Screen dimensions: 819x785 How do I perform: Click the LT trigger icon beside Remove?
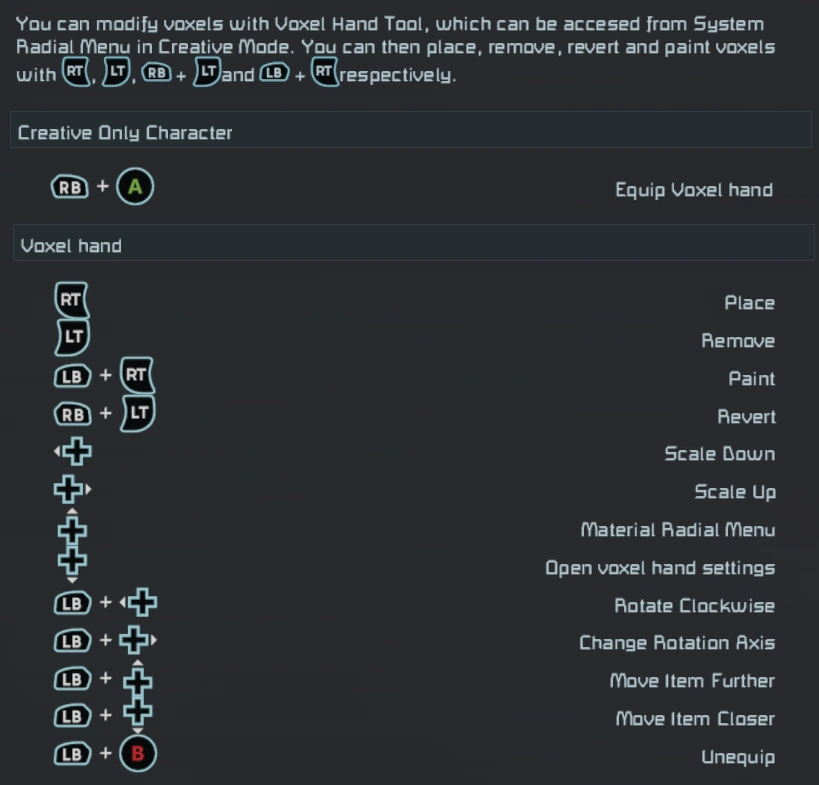pos(71,337)
